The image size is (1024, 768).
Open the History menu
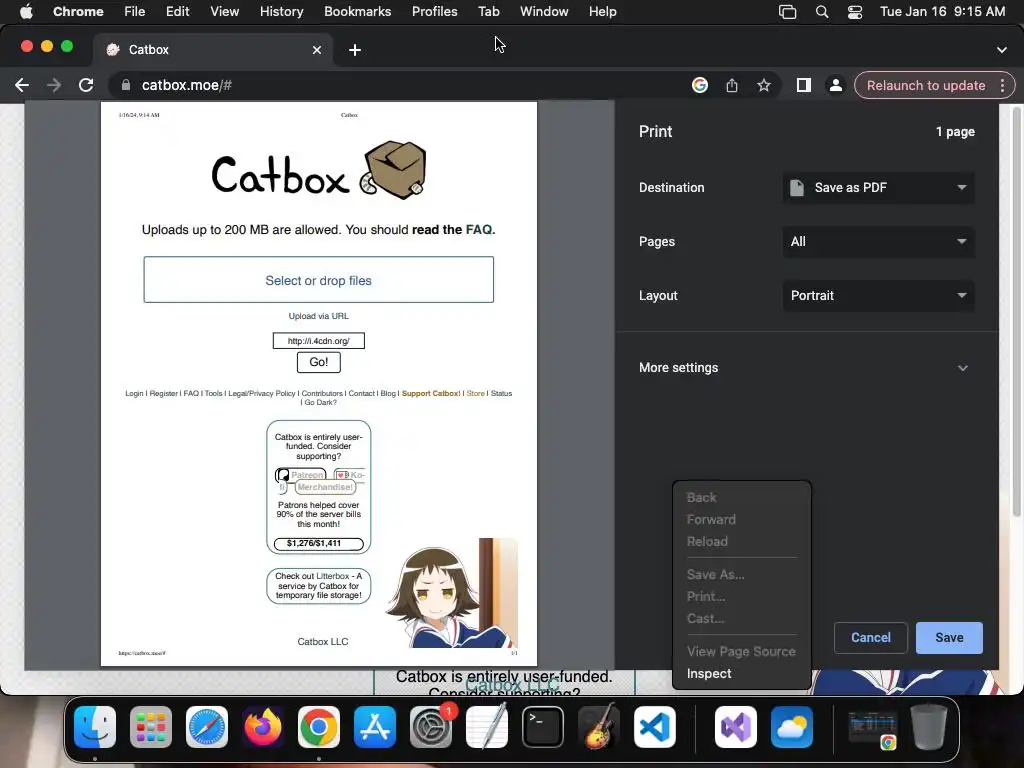[x=281, y=12]
